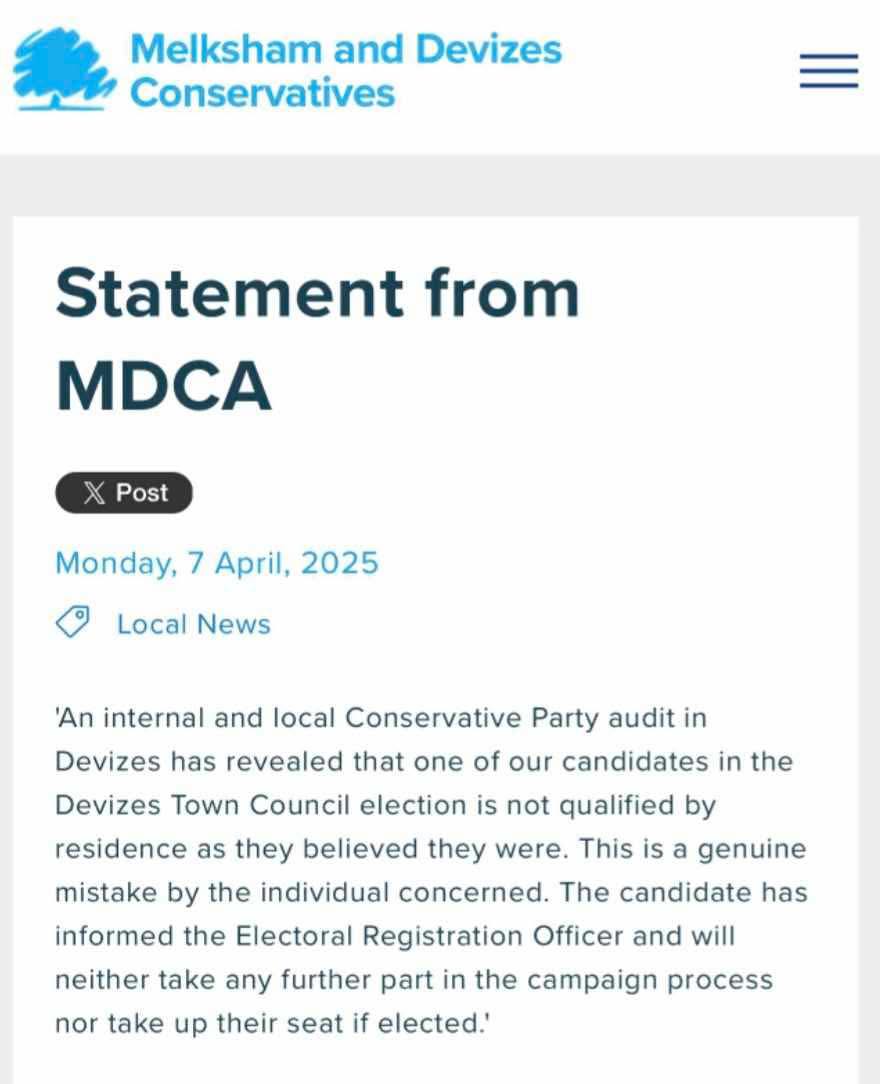Image resolution: width=880 pixels, height=1084 pixels.
Task: Share the statement via the X Post button
Action: point(124,492)
